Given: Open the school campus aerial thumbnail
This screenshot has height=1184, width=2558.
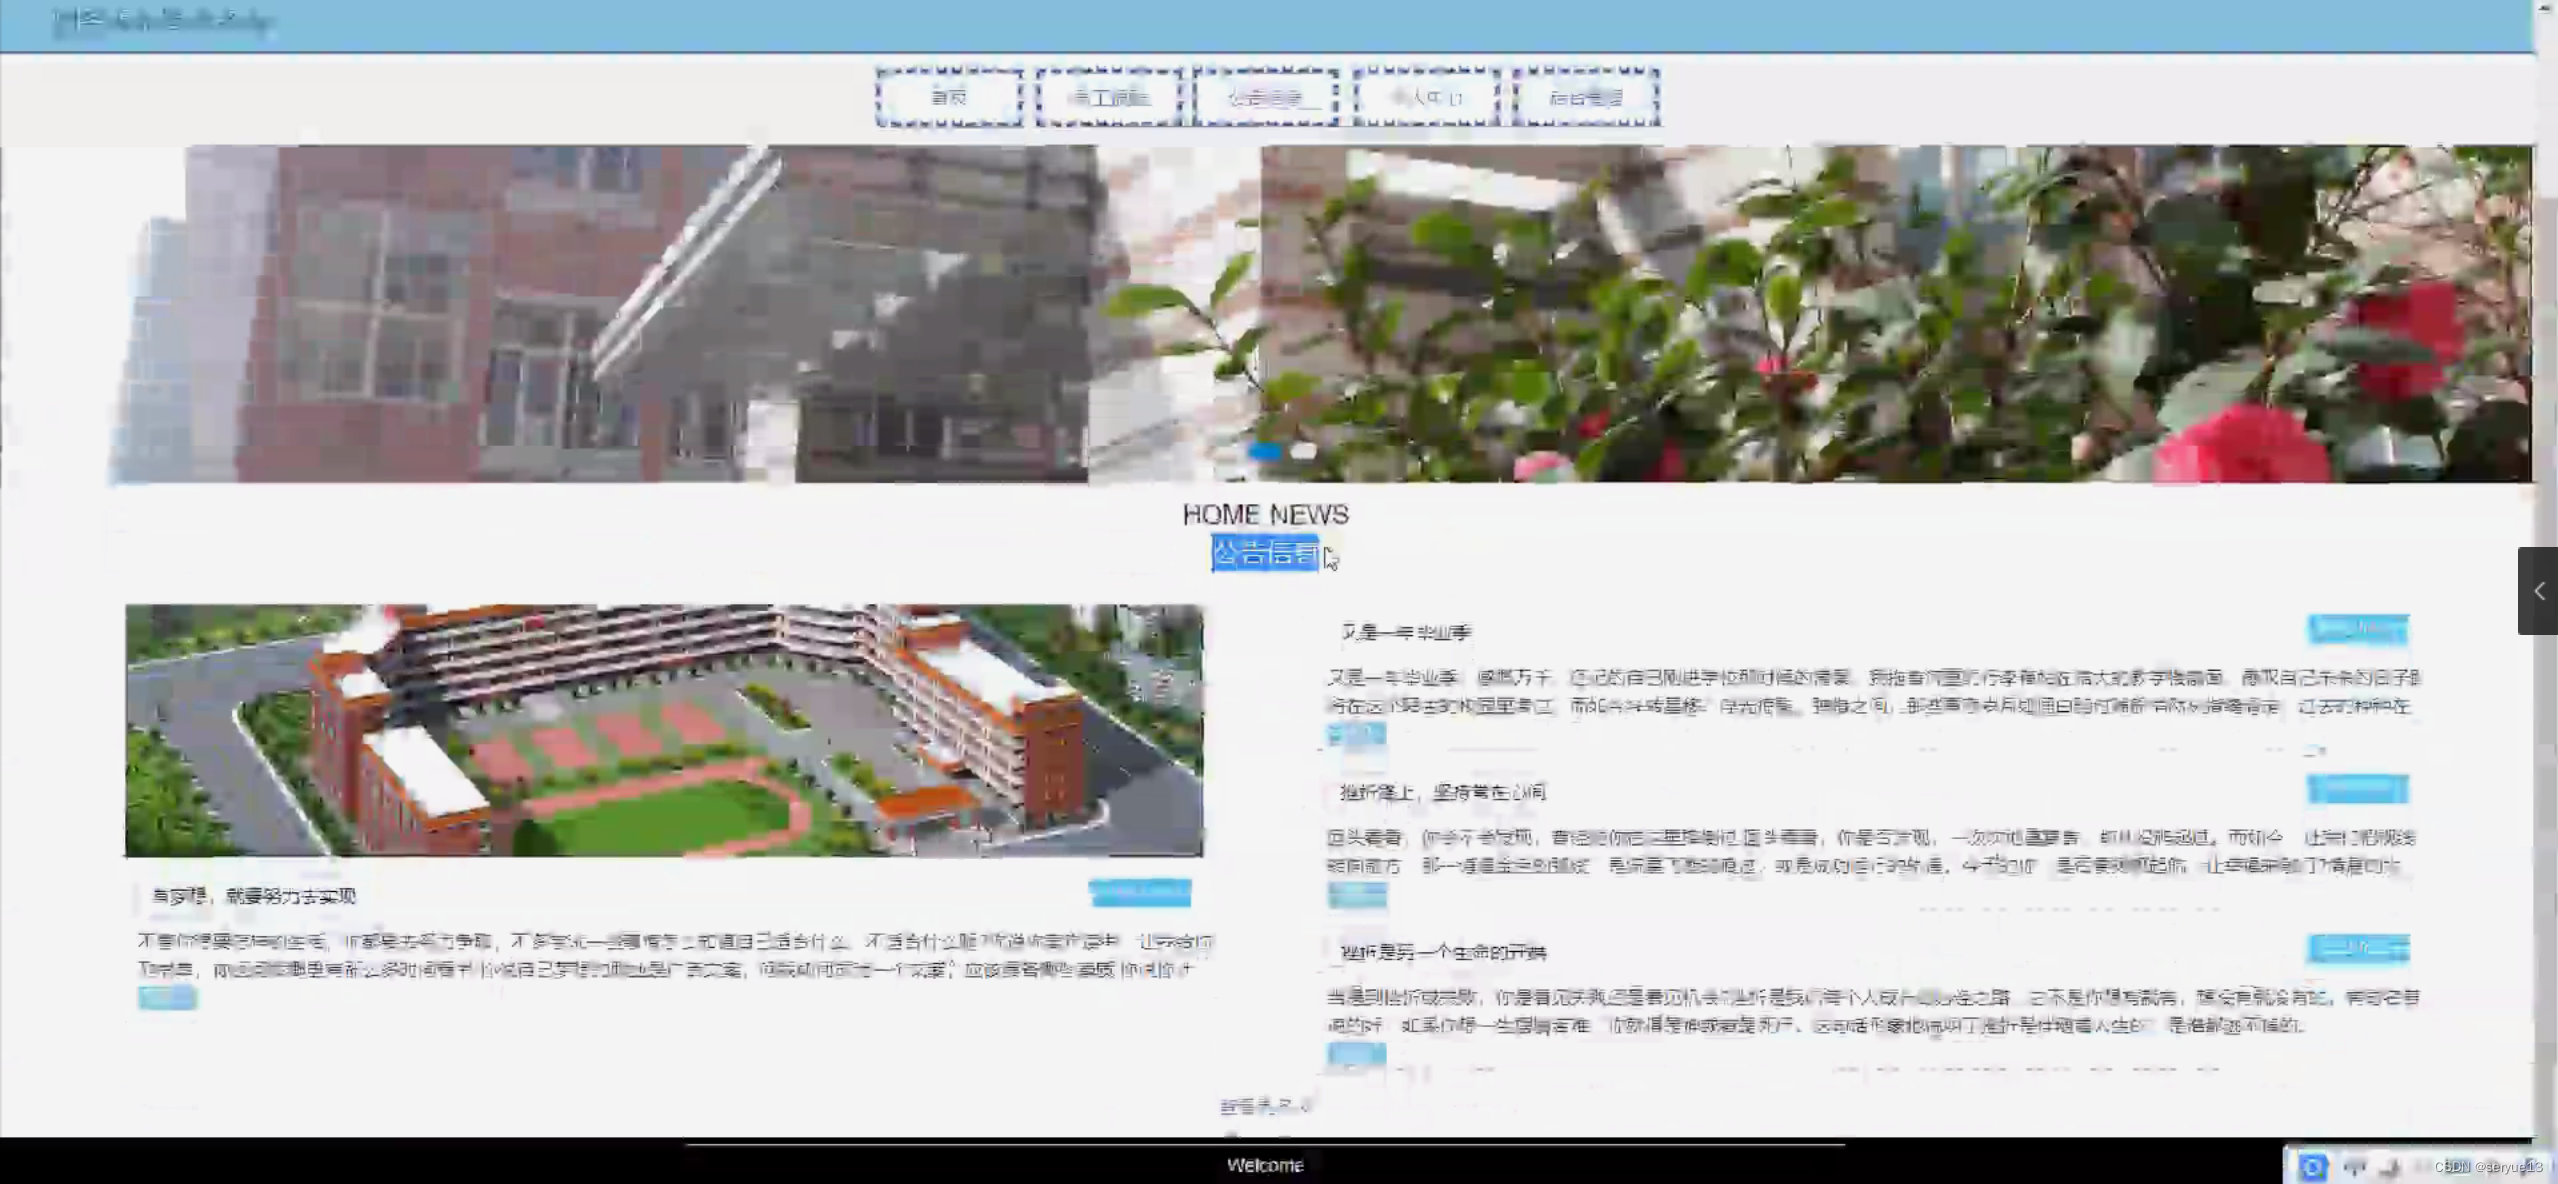Looking at the screenshot, I should click(x=664, y=730).
